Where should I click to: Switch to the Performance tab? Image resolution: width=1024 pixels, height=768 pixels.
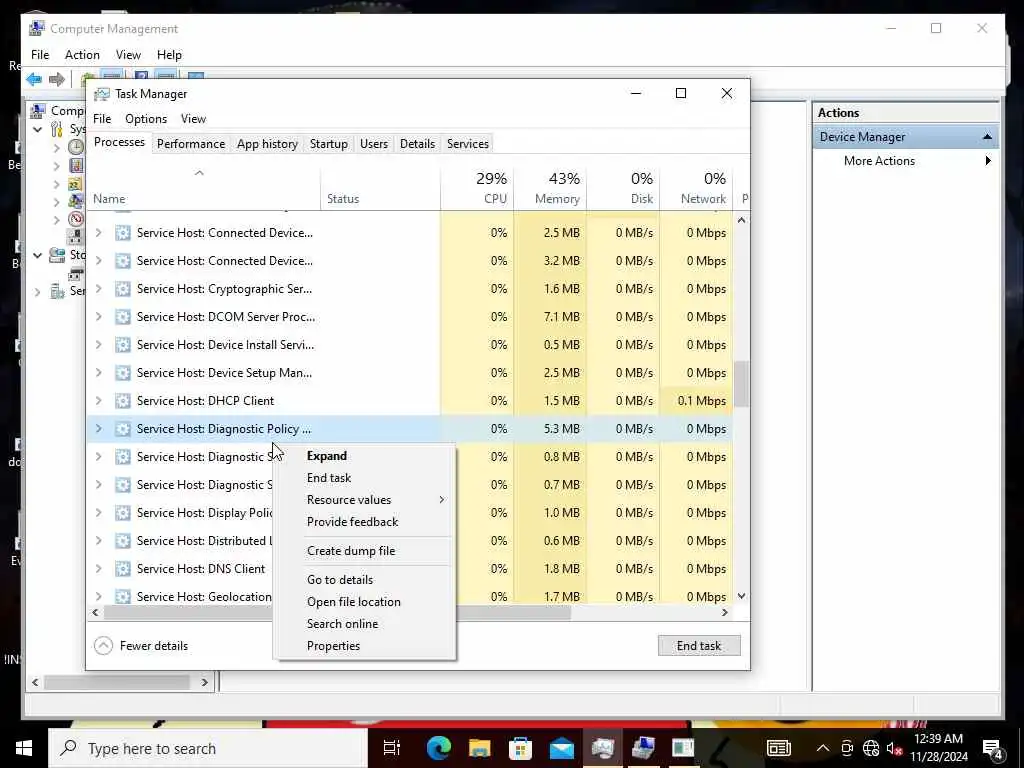pos(191,144)
